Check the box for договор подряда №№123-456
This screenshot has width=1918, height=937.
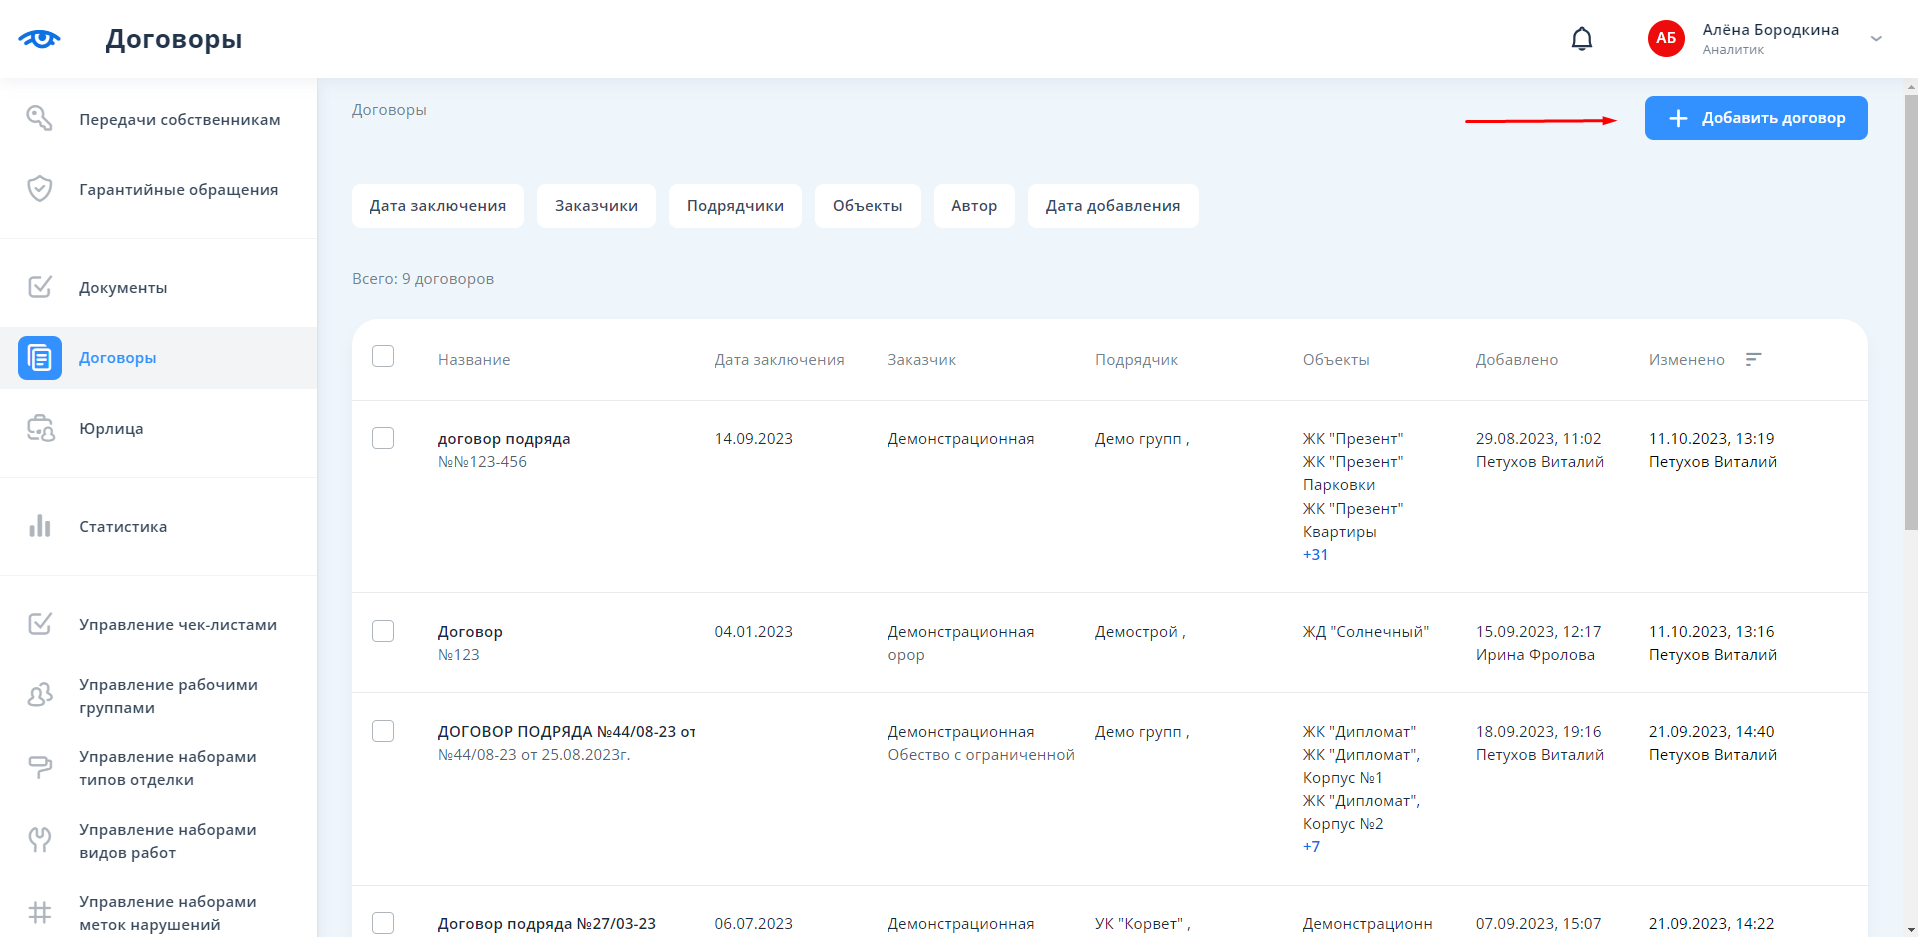383,438
